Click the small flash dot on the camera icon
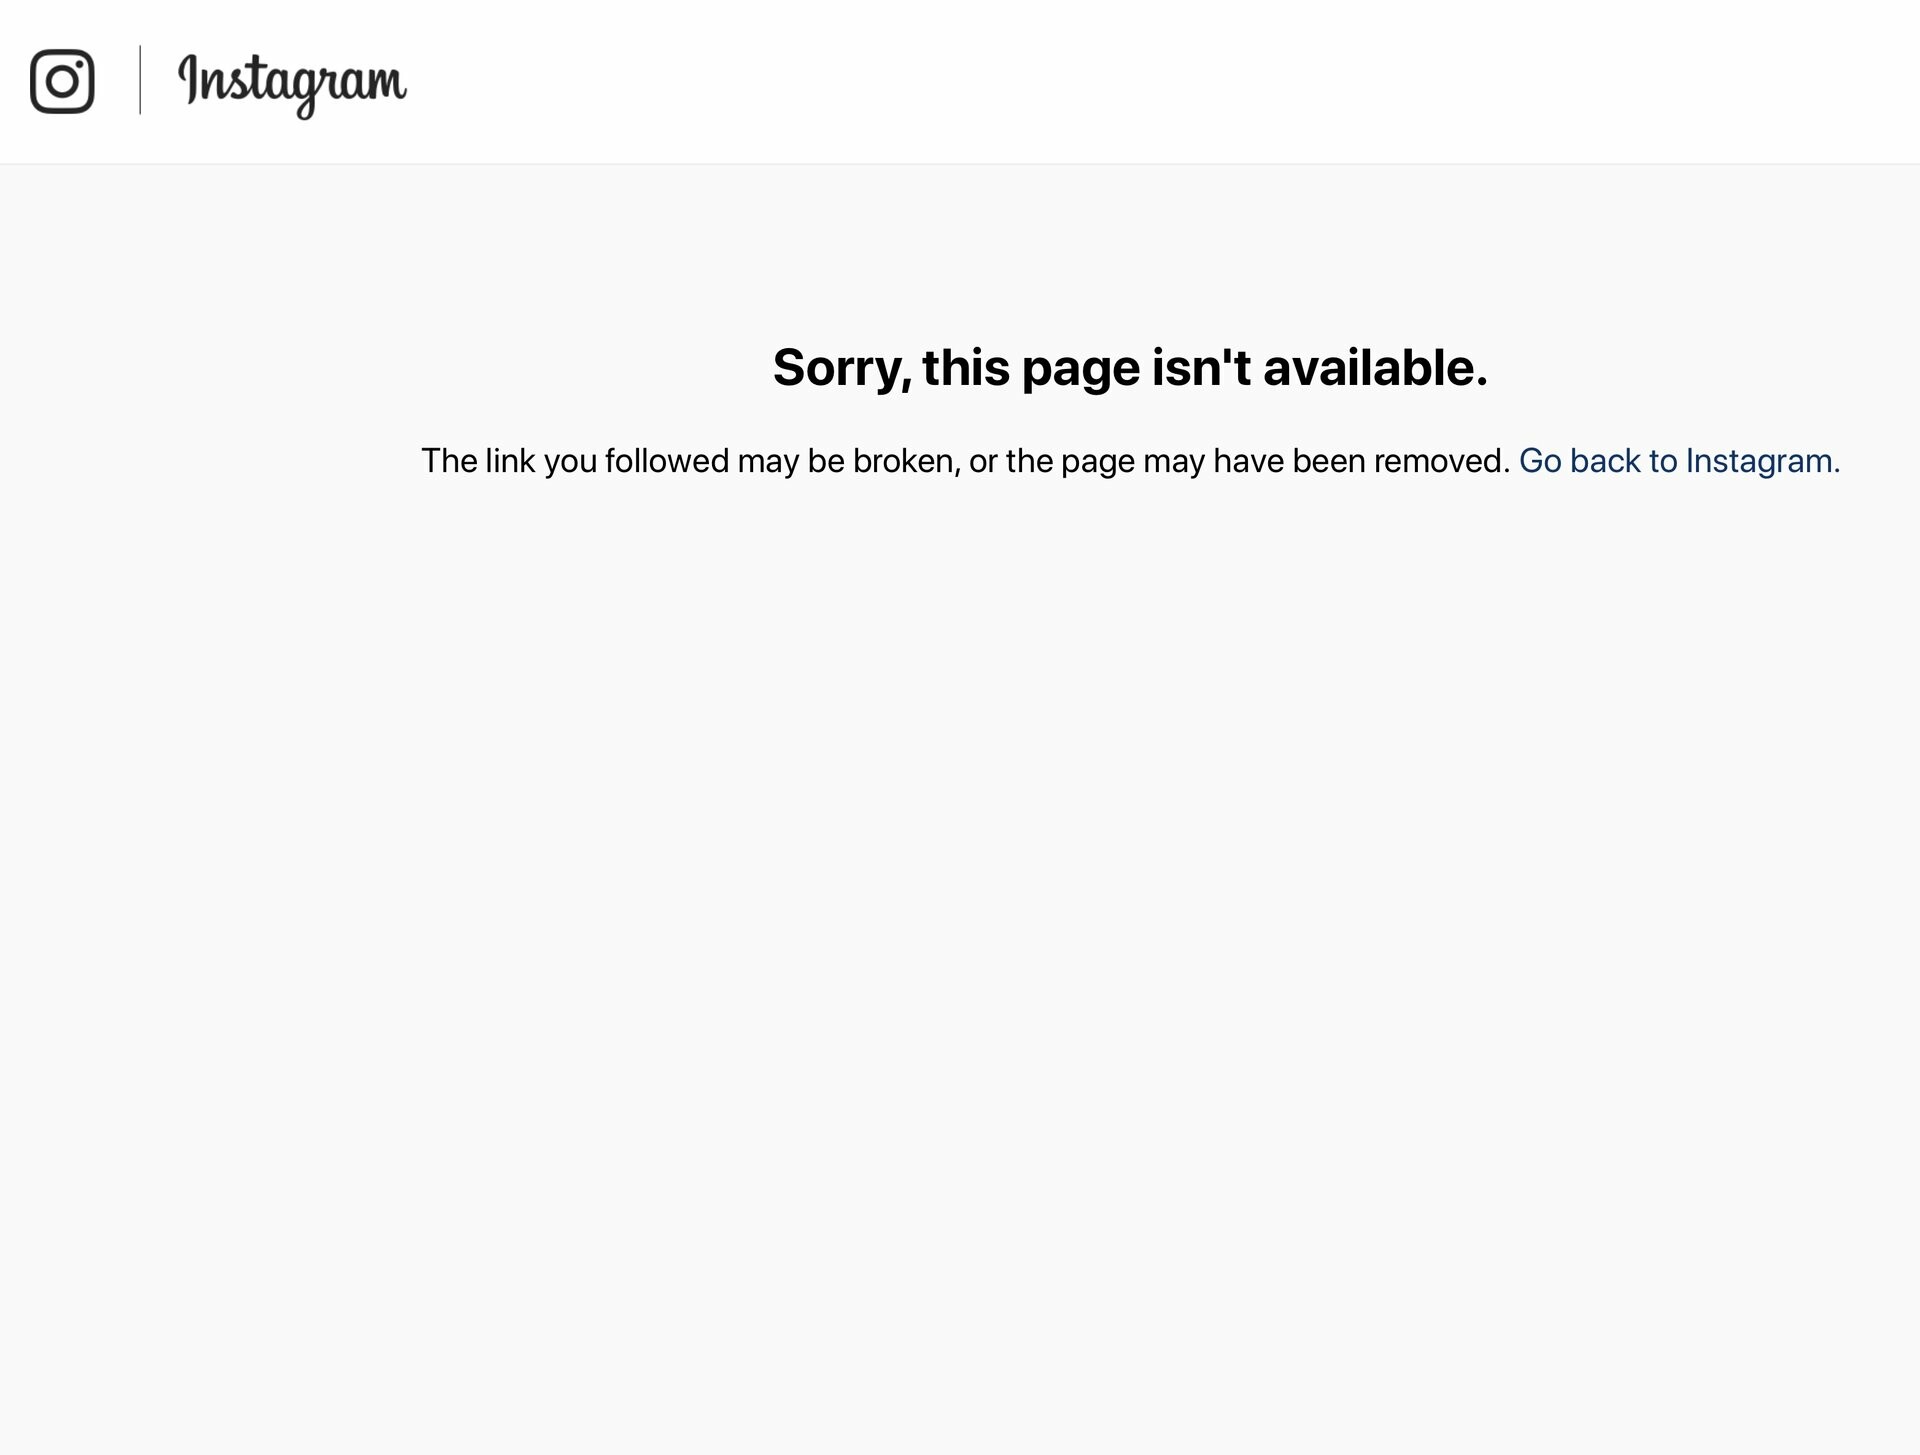The width and height of the screenshot is (1920, 1455). click(x=80, y=63)
